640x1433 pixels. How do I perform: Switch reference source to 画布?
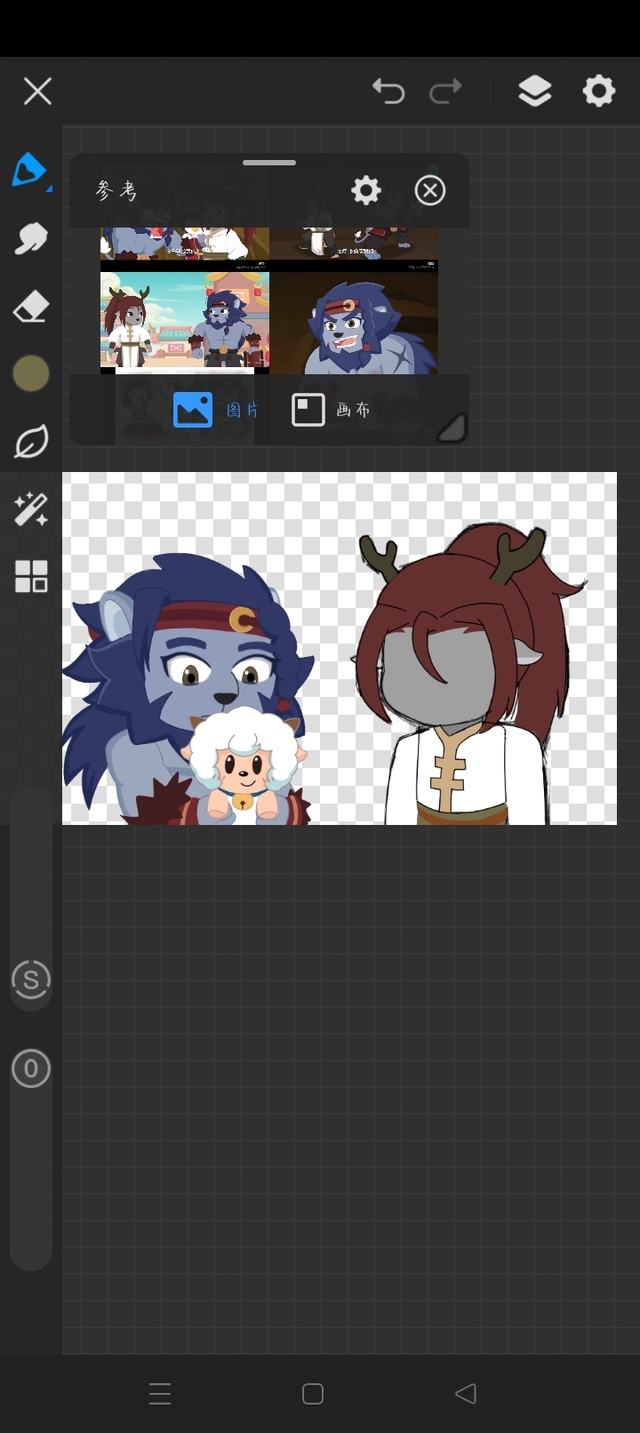coord(331,410)
